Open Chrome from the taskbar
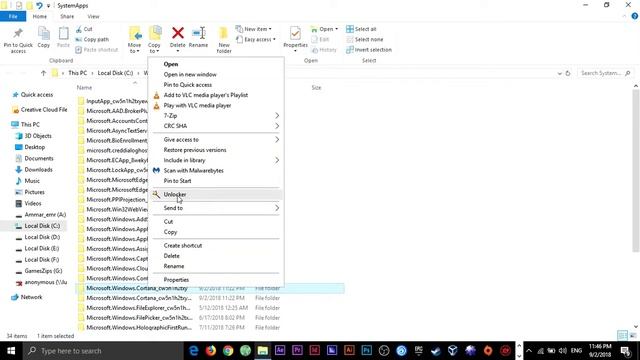This screenshot has width=640, height=360. point(228,351)
